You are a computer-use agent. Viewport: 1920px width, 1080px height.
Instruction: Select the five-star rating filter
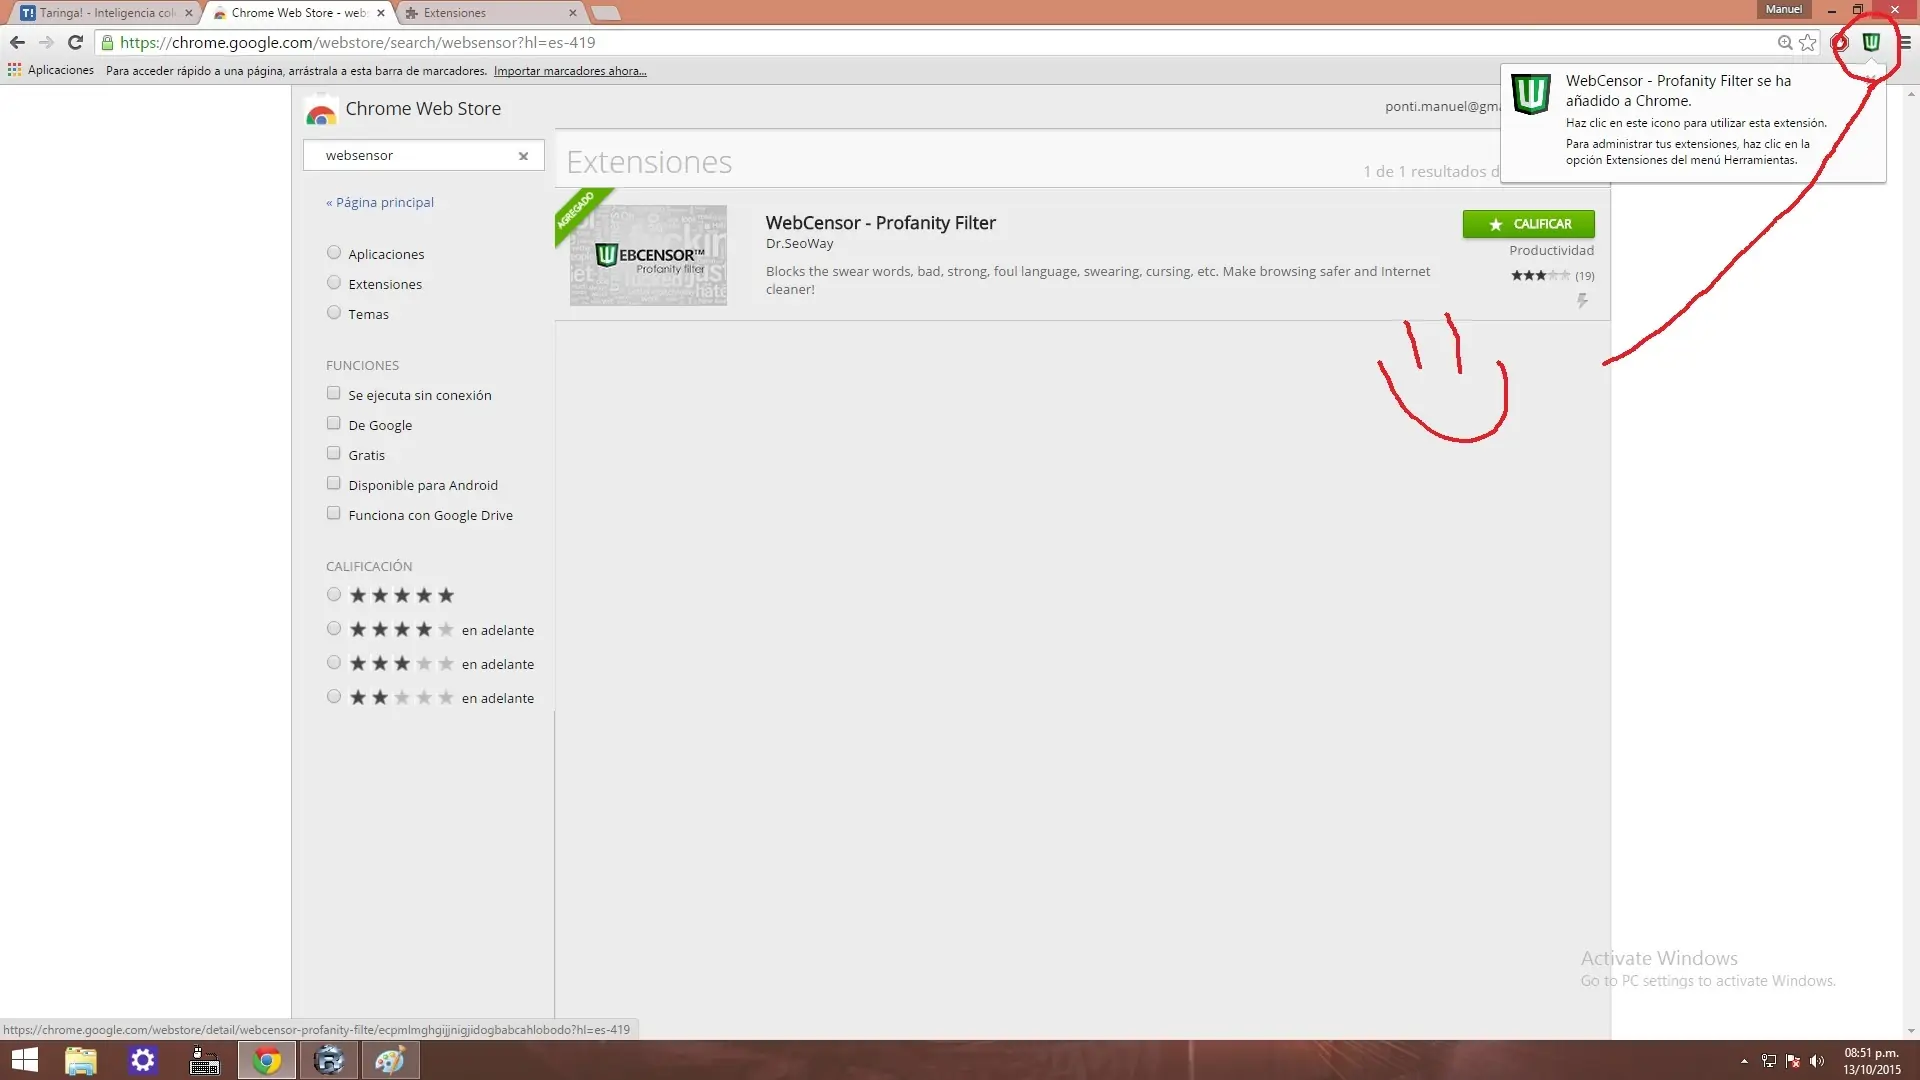334,595
